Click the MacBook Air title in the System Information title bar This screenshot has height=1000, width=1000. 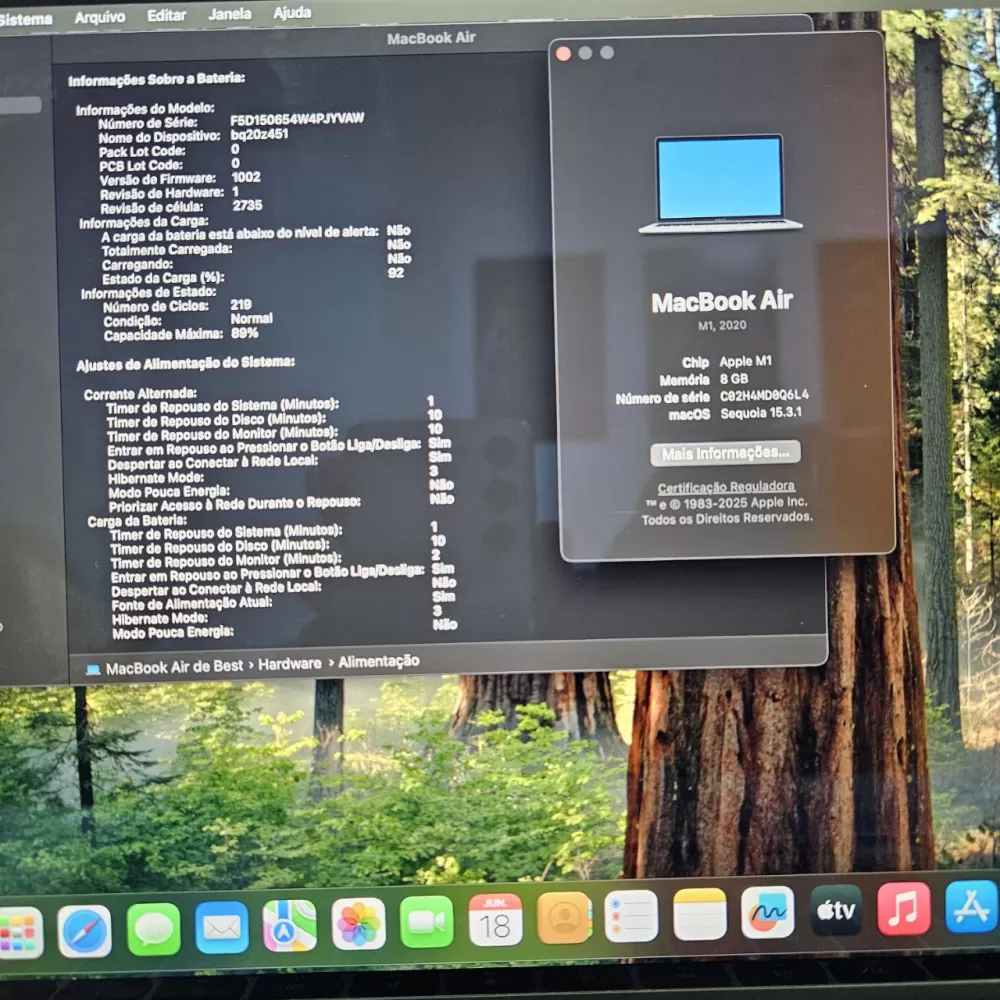point(431,38)
